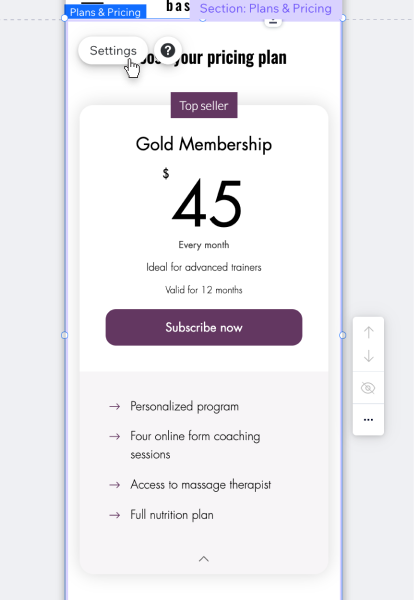Click the arrow bullet beside Full nutrition plan
This screenshot has height=600, width=414.
tap(115, 515)
